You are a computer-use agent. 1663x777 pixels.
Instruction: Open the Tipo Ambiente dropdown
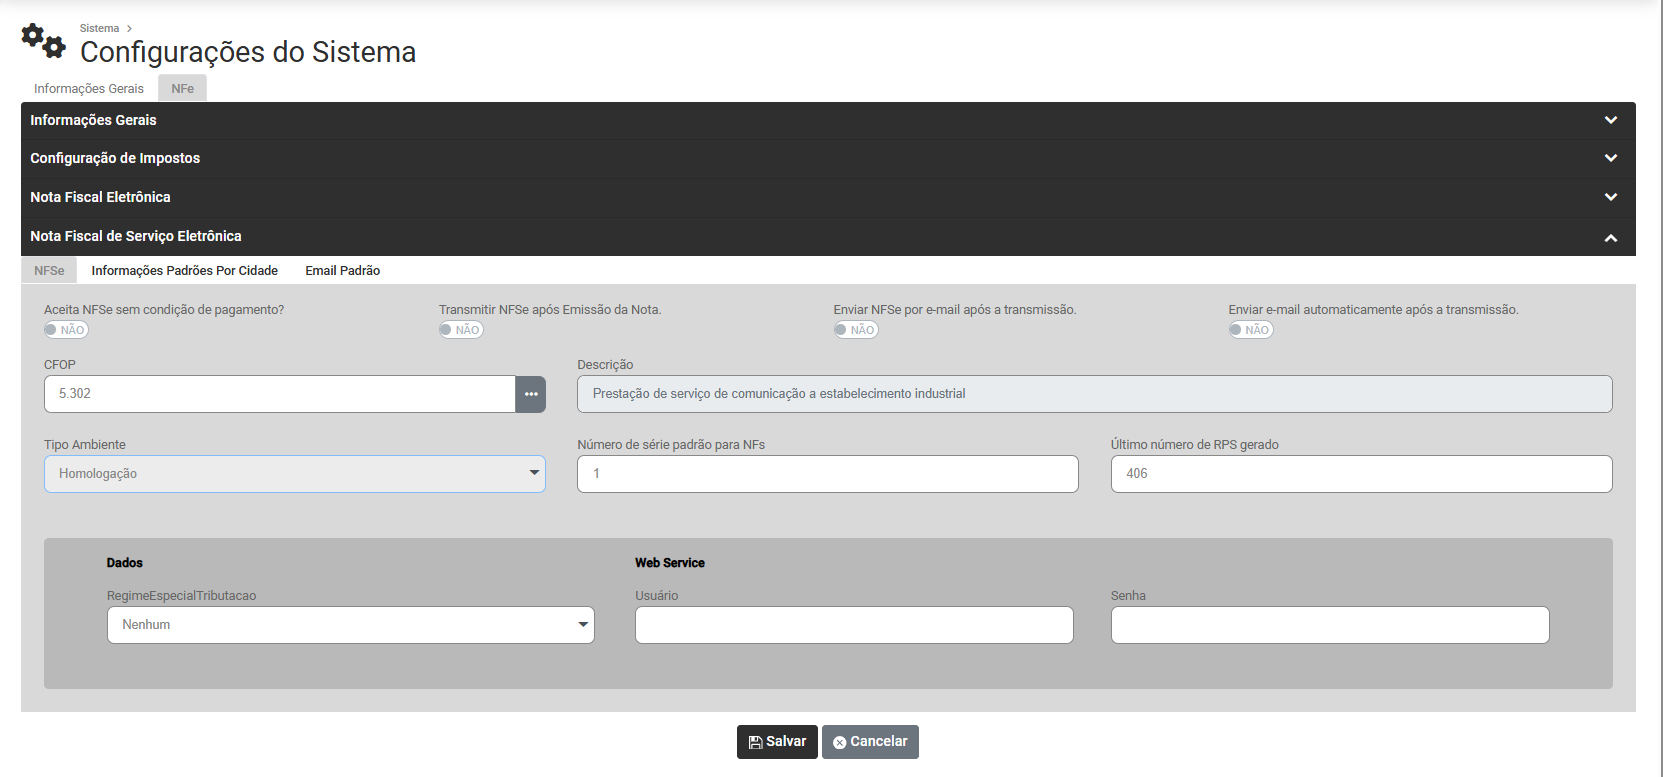coord(294,474)
